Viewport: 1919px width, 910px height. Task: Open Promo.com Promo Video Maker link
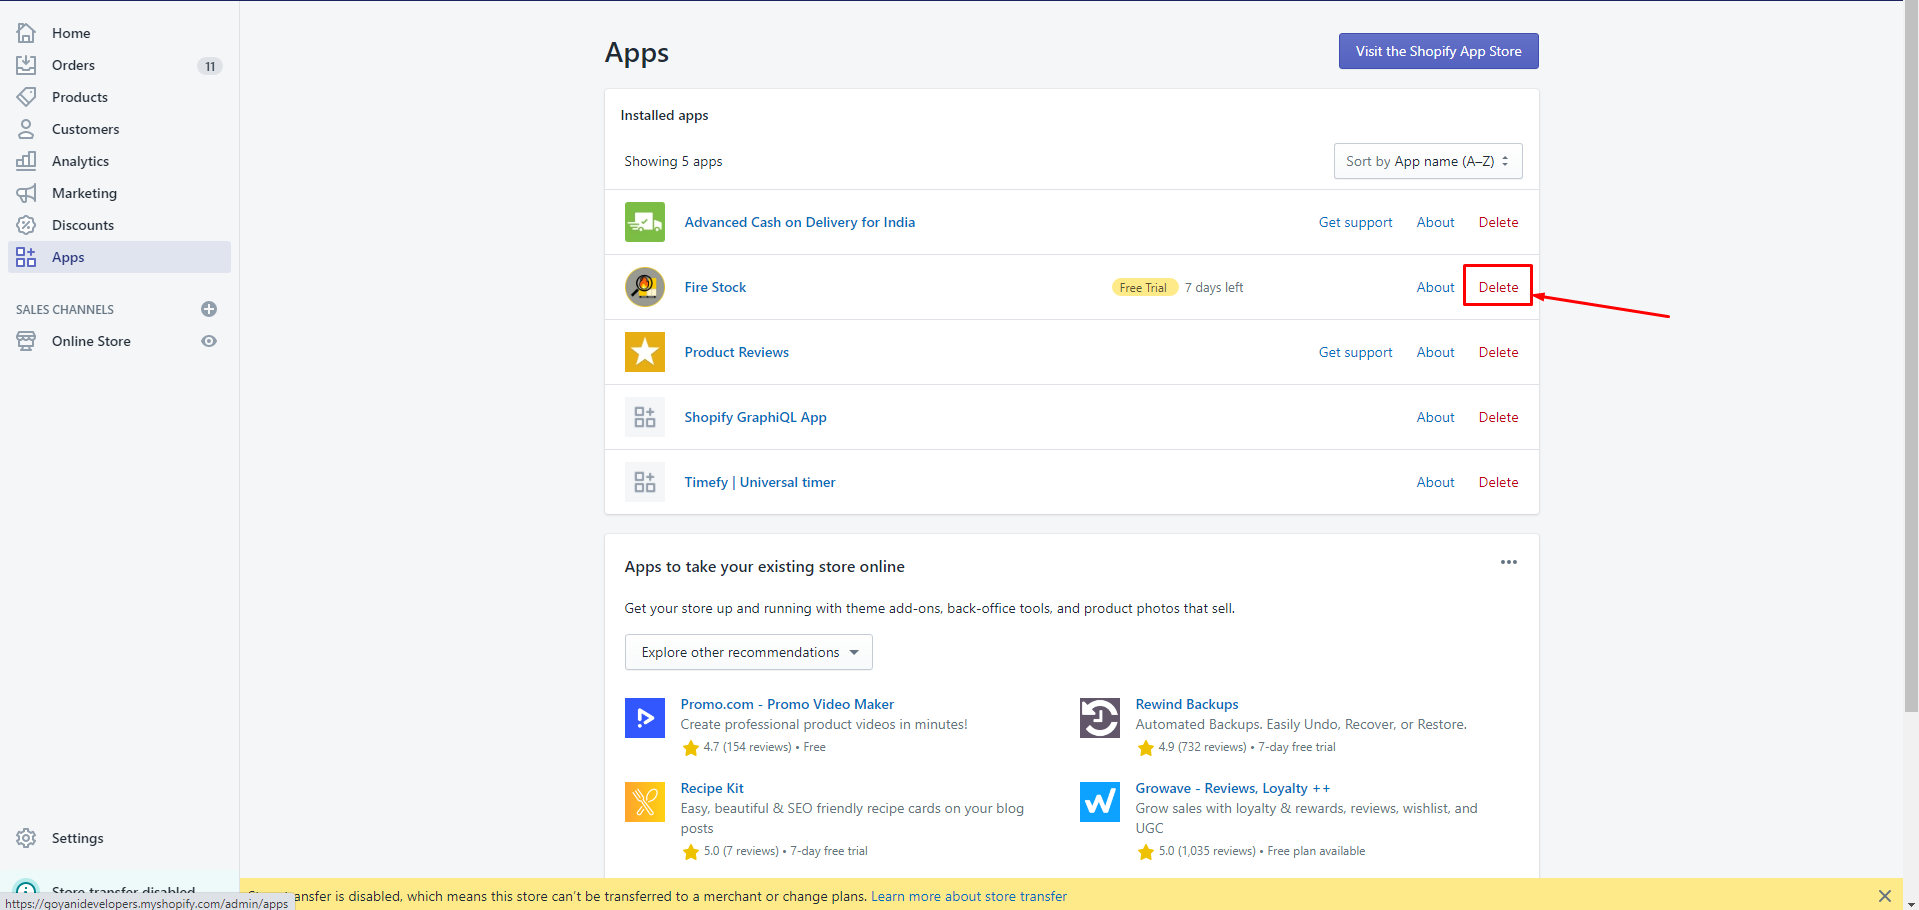tap(787, 704)
